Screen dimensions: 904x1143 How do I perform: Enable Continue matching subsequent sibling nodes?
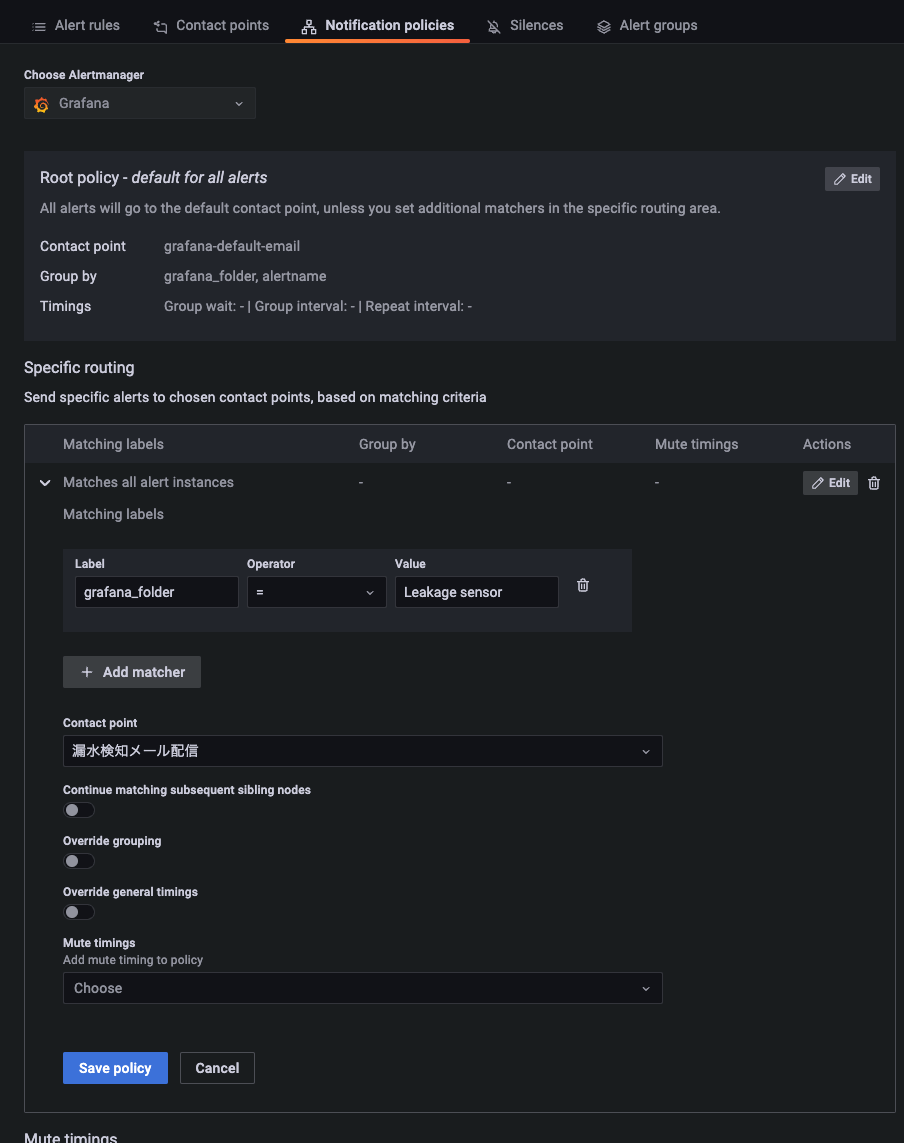click(79, 810)
